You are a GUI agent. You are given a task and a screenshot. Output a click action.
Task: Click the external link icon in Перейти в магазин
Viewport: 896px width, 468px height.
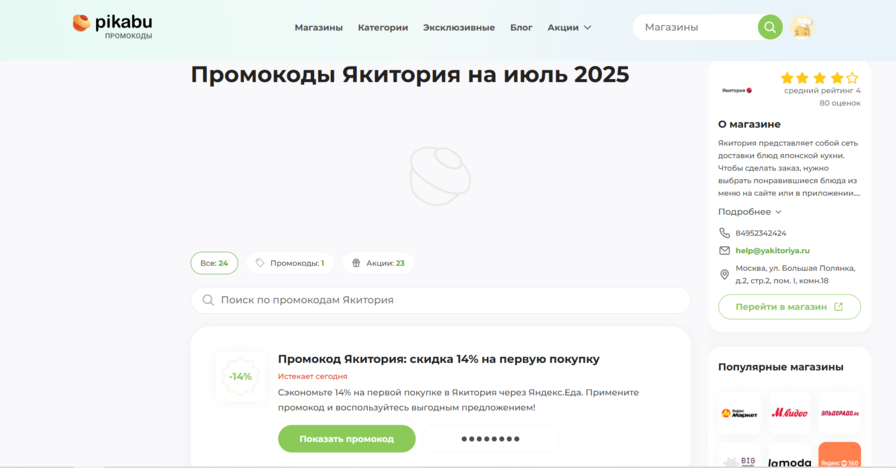click(x=838, y=307)
